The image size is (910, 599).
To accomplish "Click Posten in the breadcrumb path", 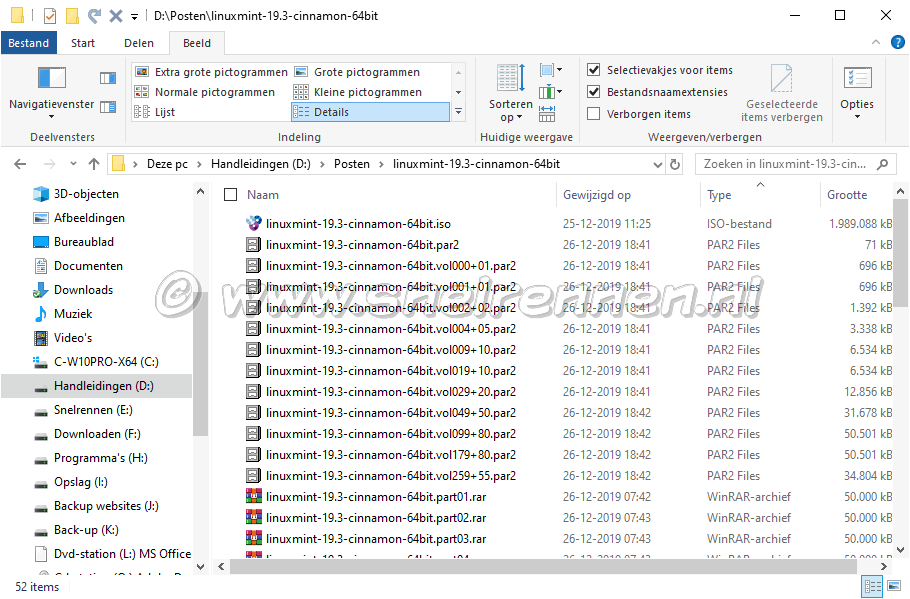I will 352,164.
